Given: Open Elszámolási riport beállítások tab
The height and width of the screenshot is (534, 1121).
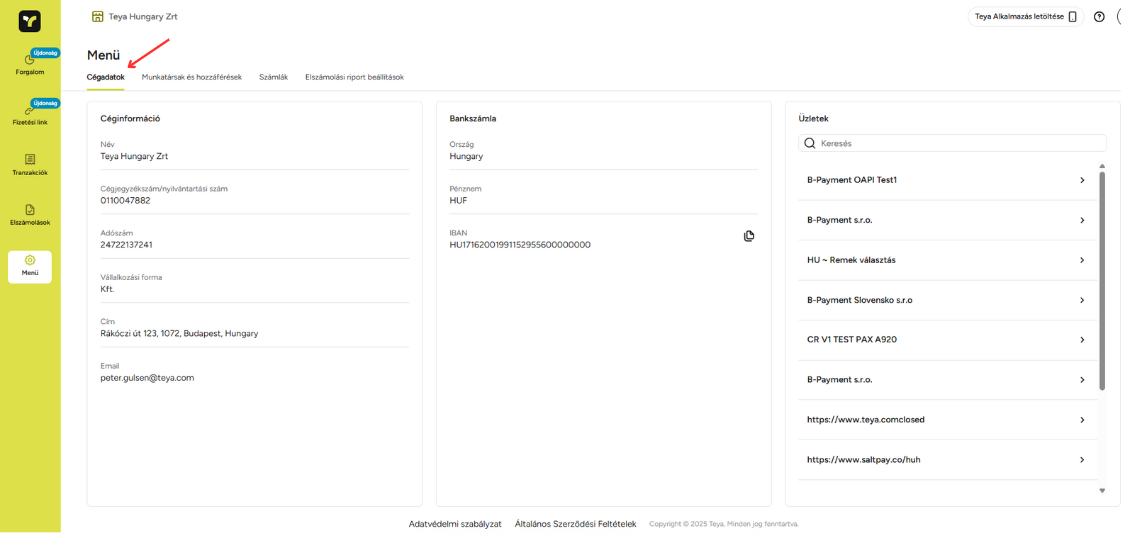Looking at the screenshot, I should coord(355,77).
